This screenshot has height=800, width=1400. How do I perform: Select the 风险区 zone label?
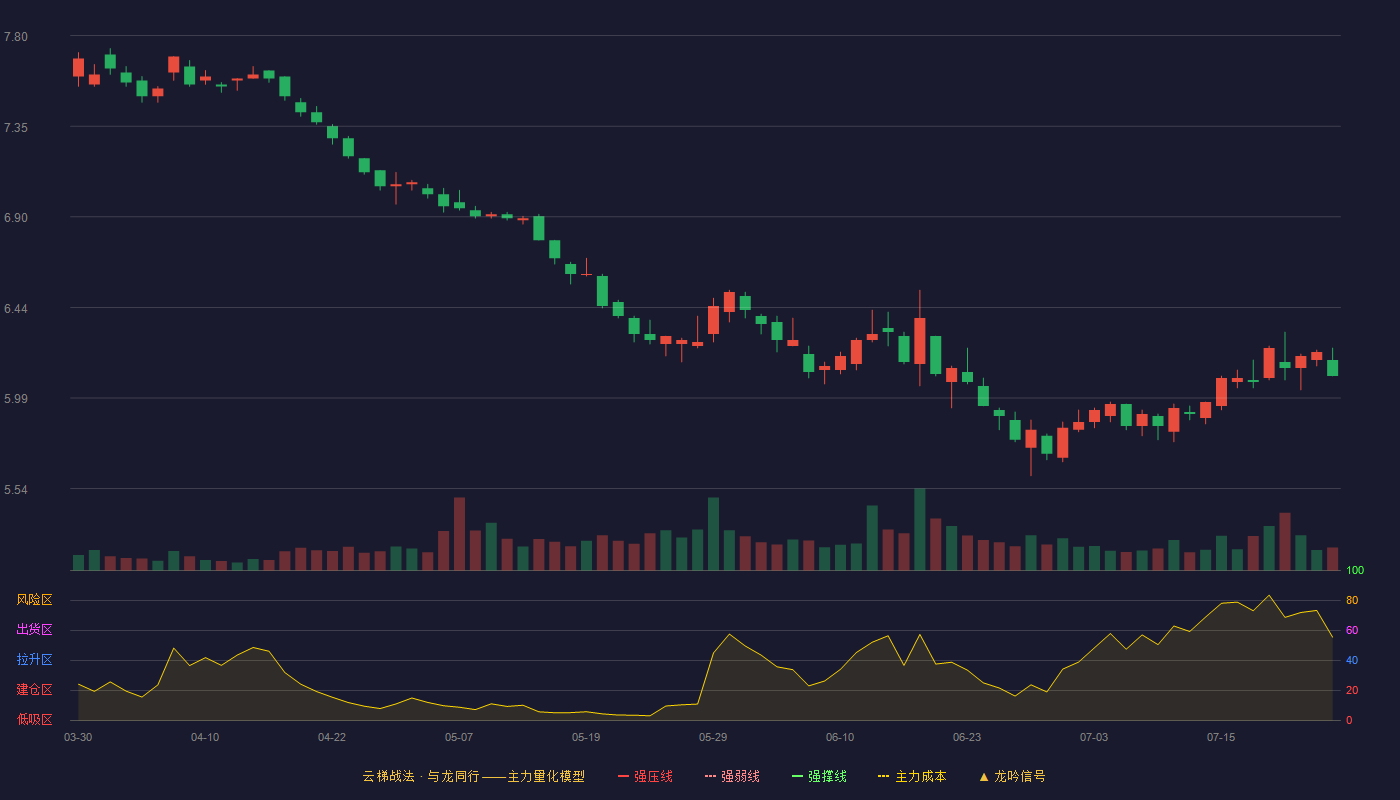coord(34,600)
